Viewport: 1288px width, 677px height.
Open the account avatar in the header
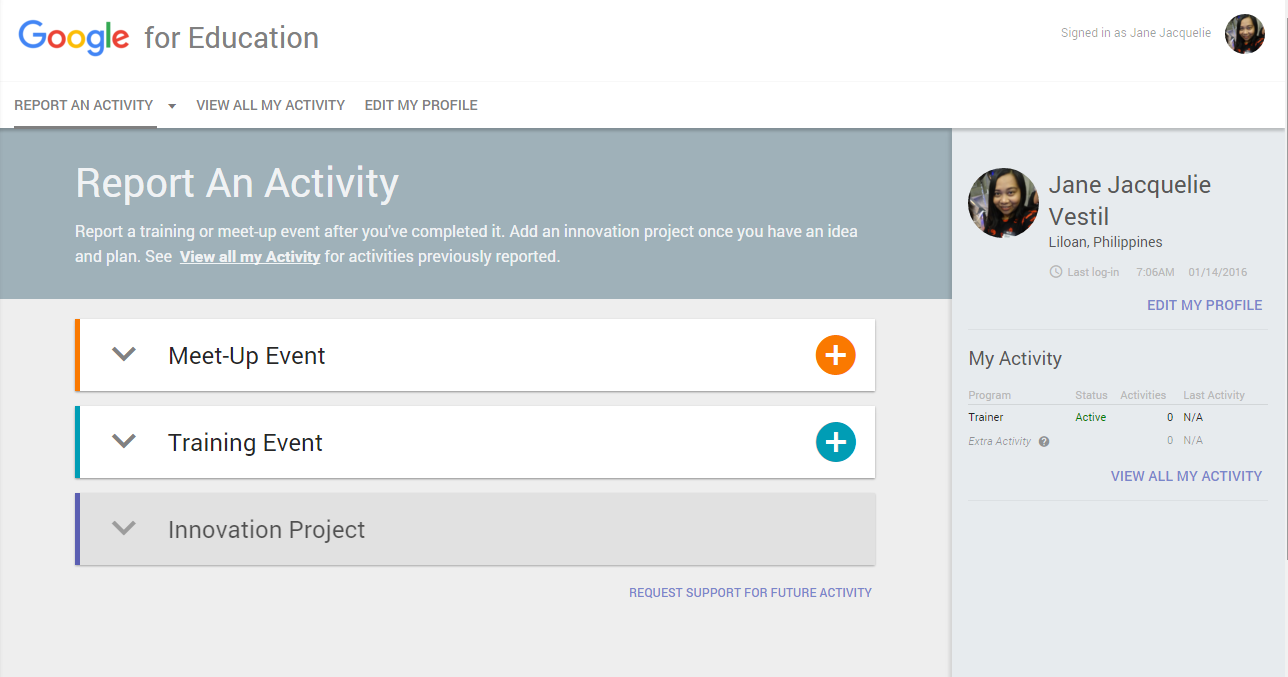pos(1244,34)
